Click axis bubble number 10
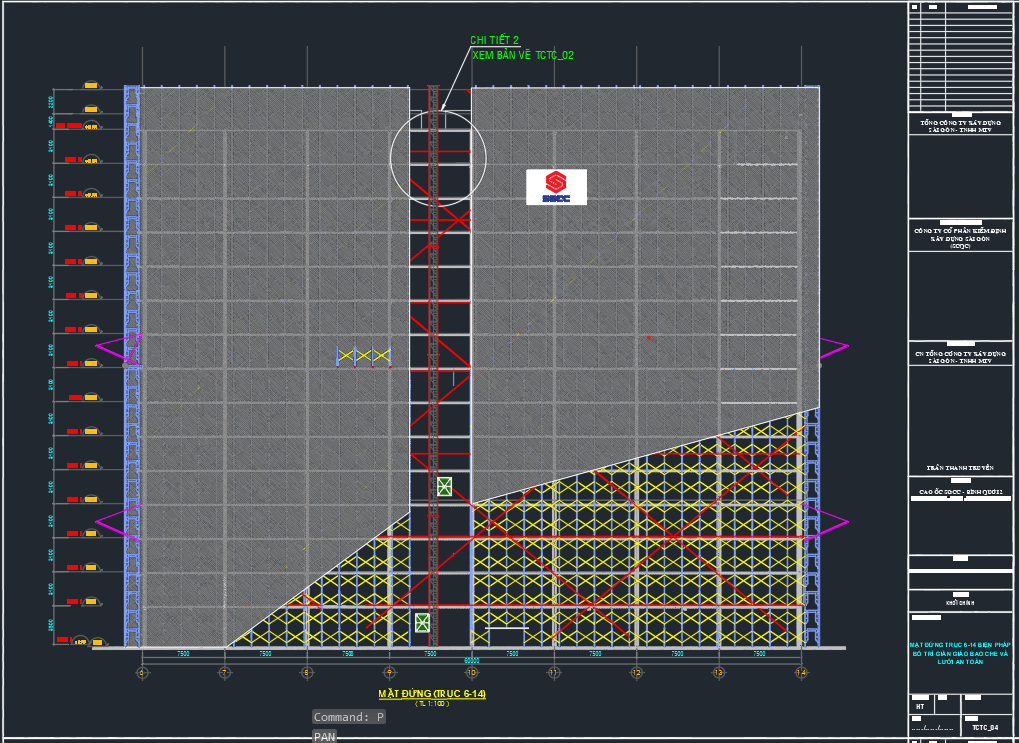 click(x=471, y=673)
